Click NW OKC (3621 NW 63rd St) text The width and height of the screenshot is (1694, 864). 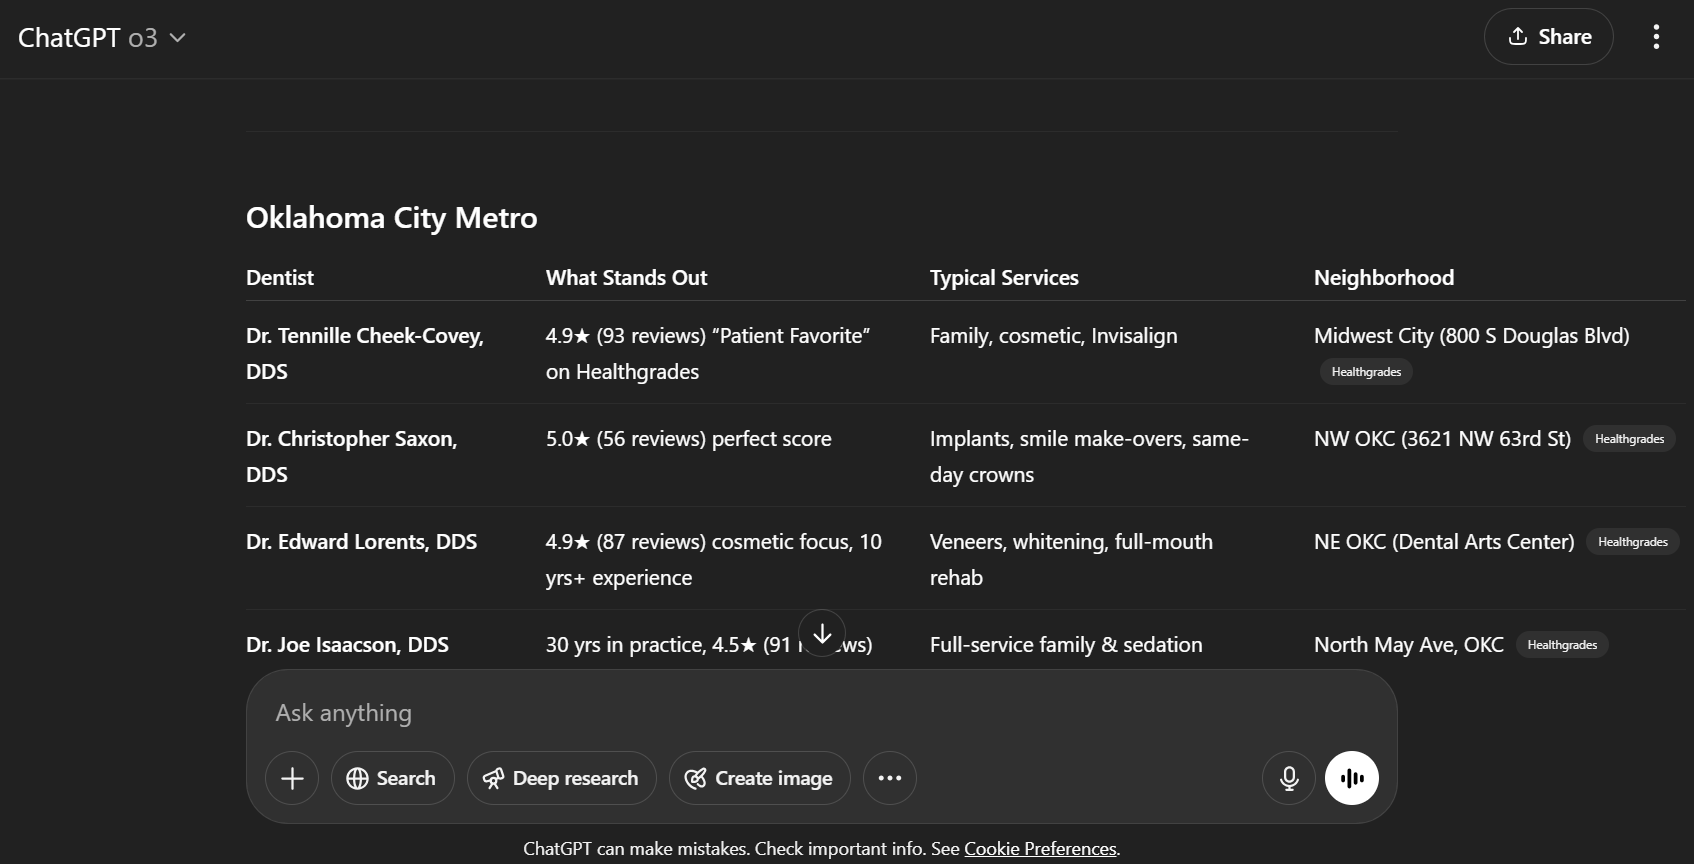pos(1442,439)
